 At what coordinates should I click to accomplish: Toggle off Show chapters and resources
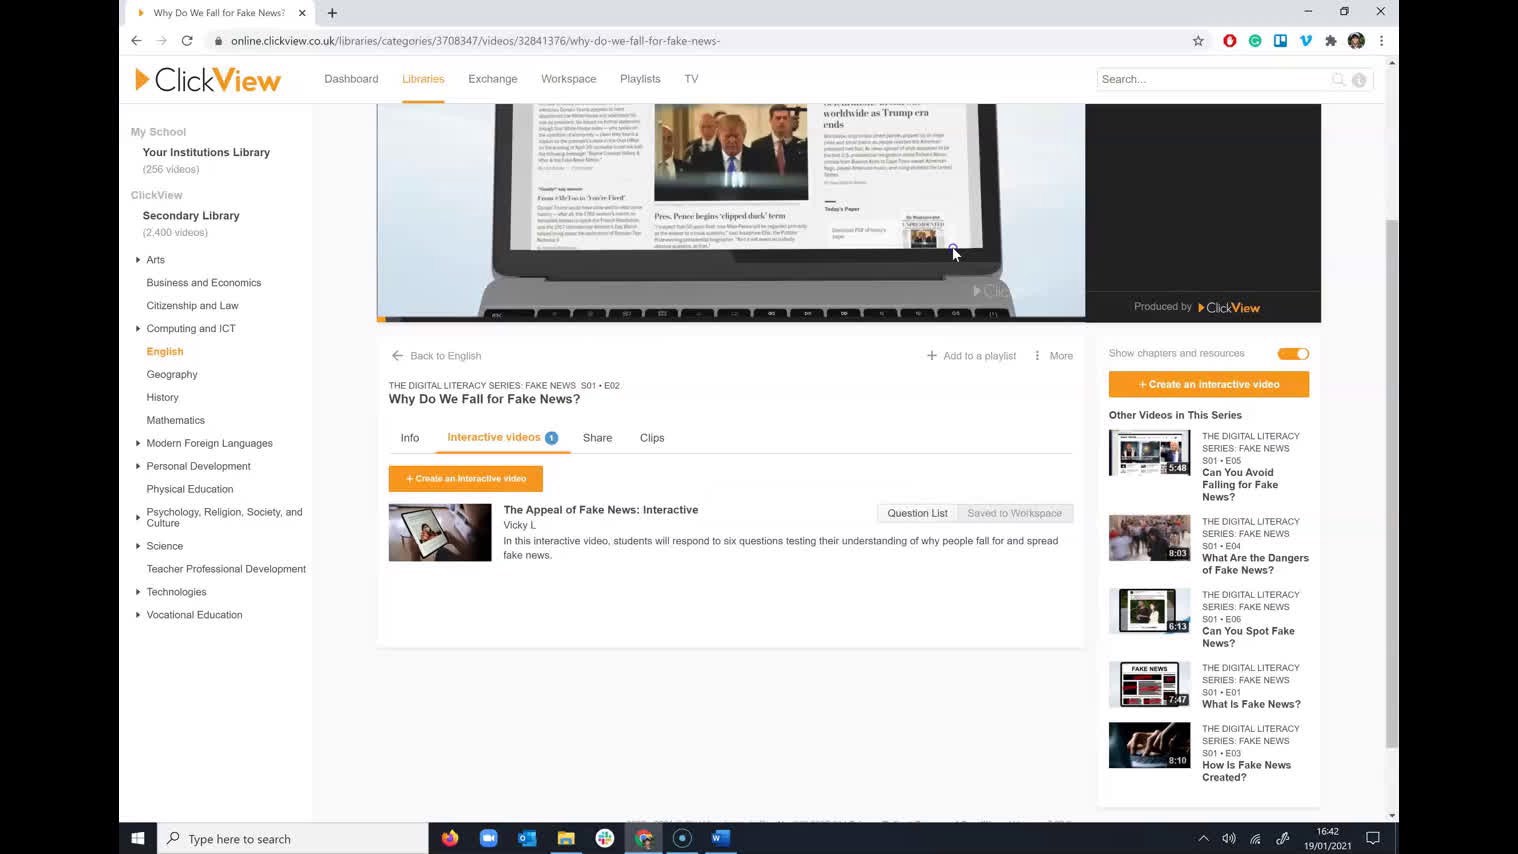tap(1293, 353)
